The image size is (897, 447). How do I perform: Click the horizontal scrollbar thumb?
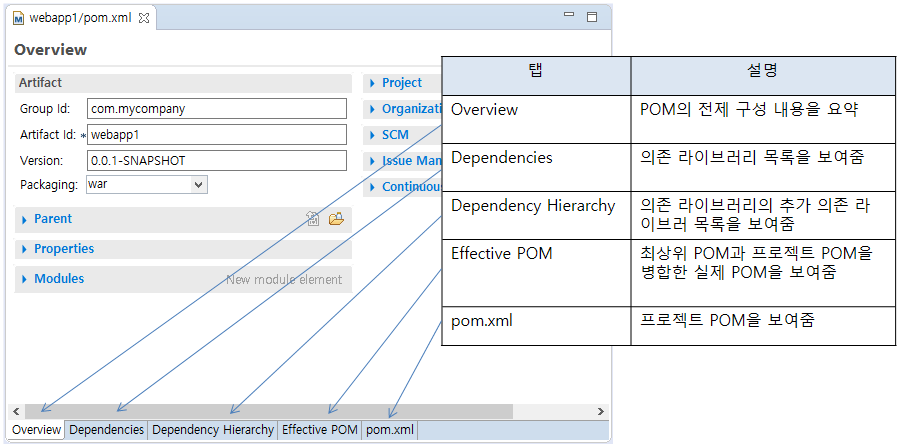pyautogui.click(x=269, y=412)
